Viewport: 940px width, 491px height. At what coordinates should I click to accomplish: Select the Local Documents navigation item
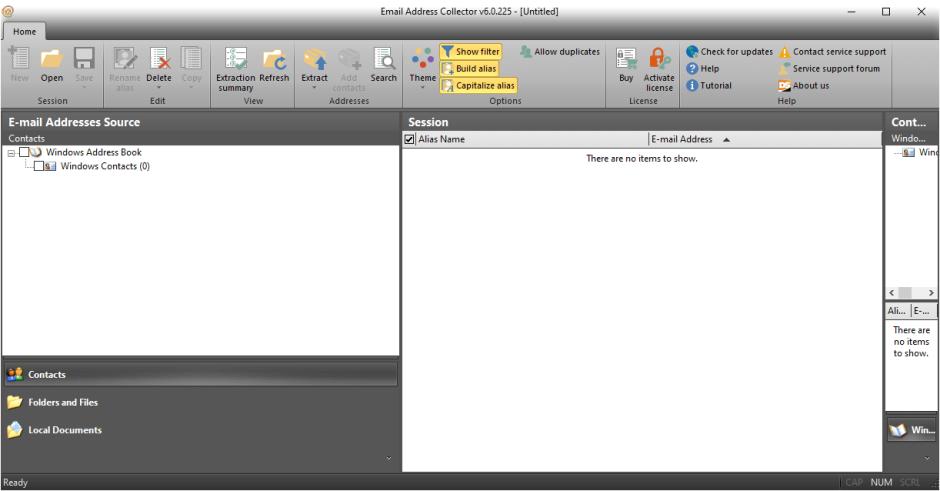(200, 430)
